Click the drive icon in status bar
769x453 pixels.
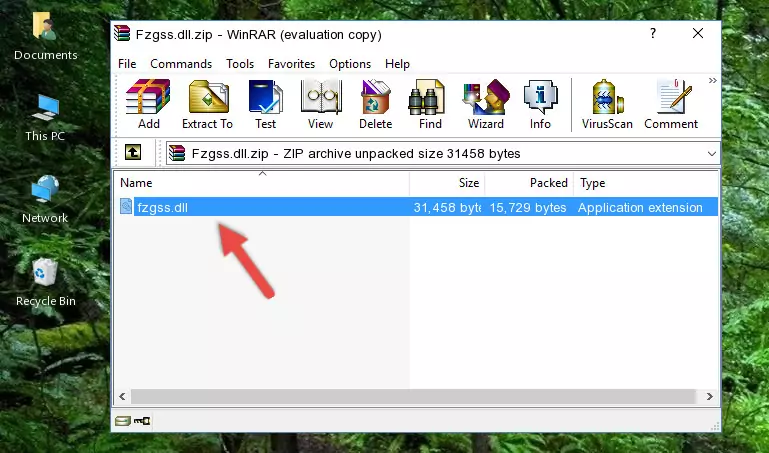point(123,421)
